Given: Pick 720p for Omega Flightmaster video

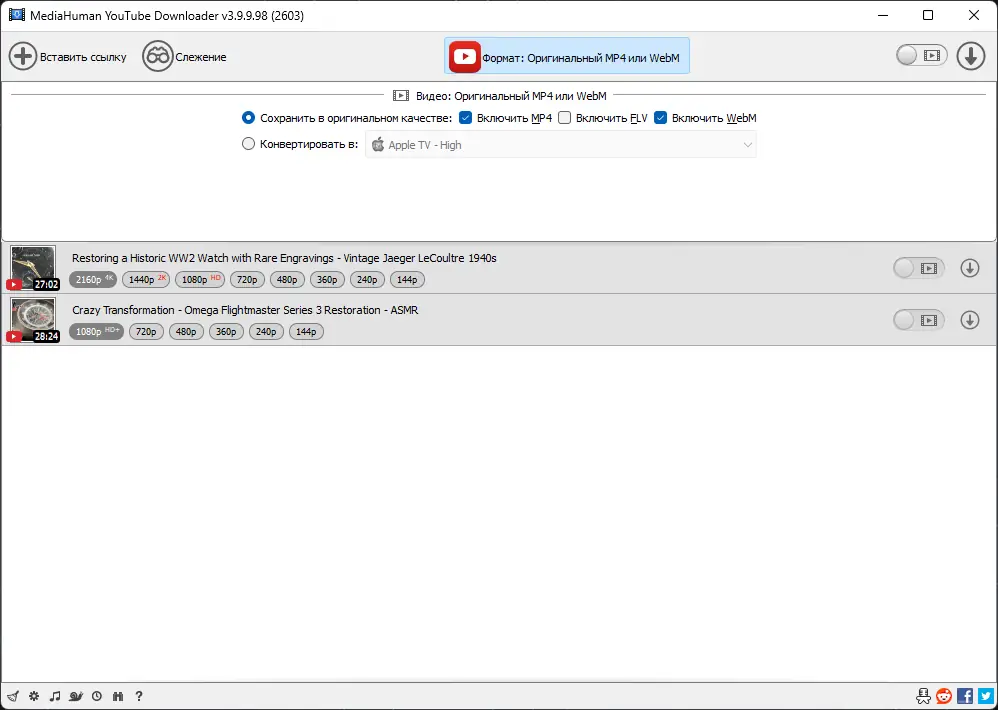Looking at the screenshot, I should pos(146,331).
